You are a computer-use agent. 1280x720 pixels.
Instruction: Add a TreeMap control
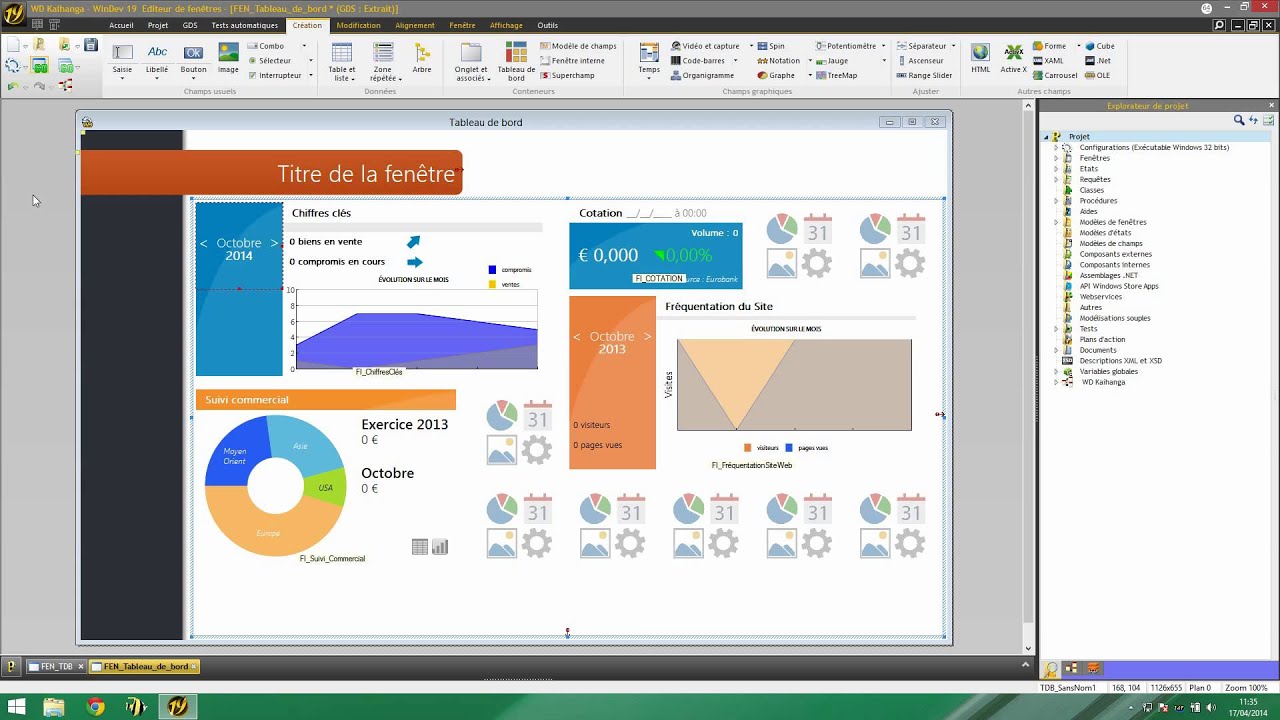click(836, 75)
